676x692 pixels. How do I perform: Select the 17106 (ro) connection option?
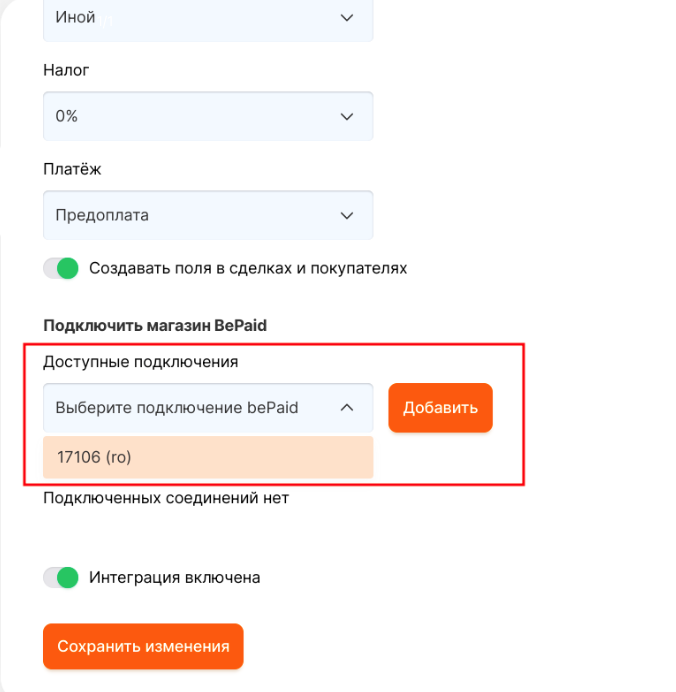click(x=208, y=457)
